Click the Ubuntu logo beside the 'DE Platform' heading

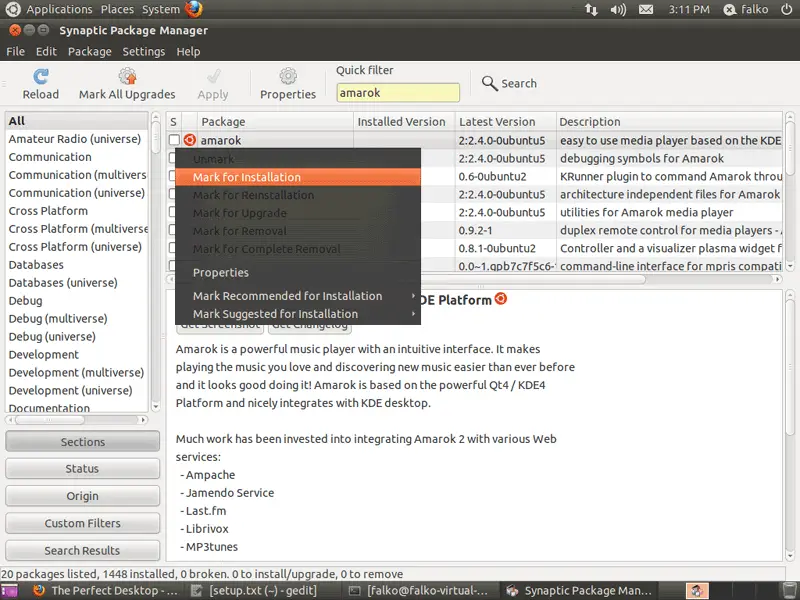point(501,298)
